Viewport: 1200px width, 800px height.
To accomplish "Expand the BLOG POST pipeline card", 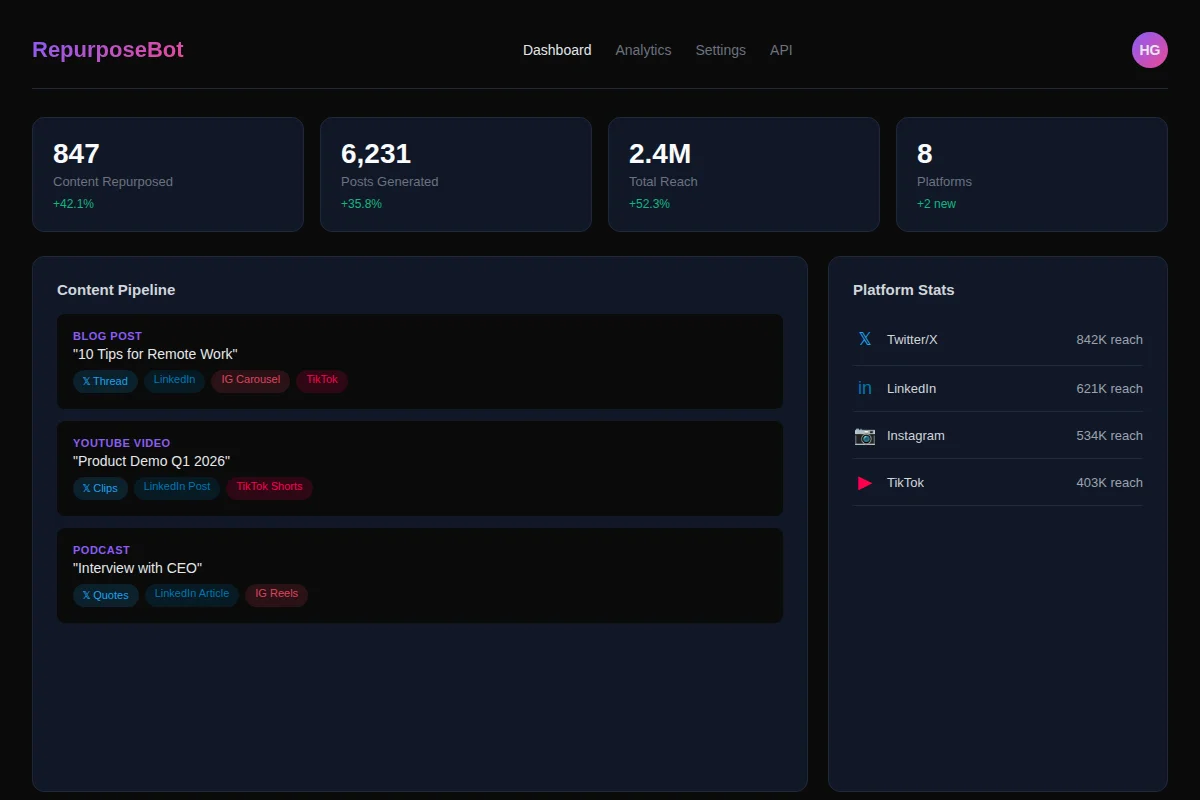I will (x=420, y=360).
